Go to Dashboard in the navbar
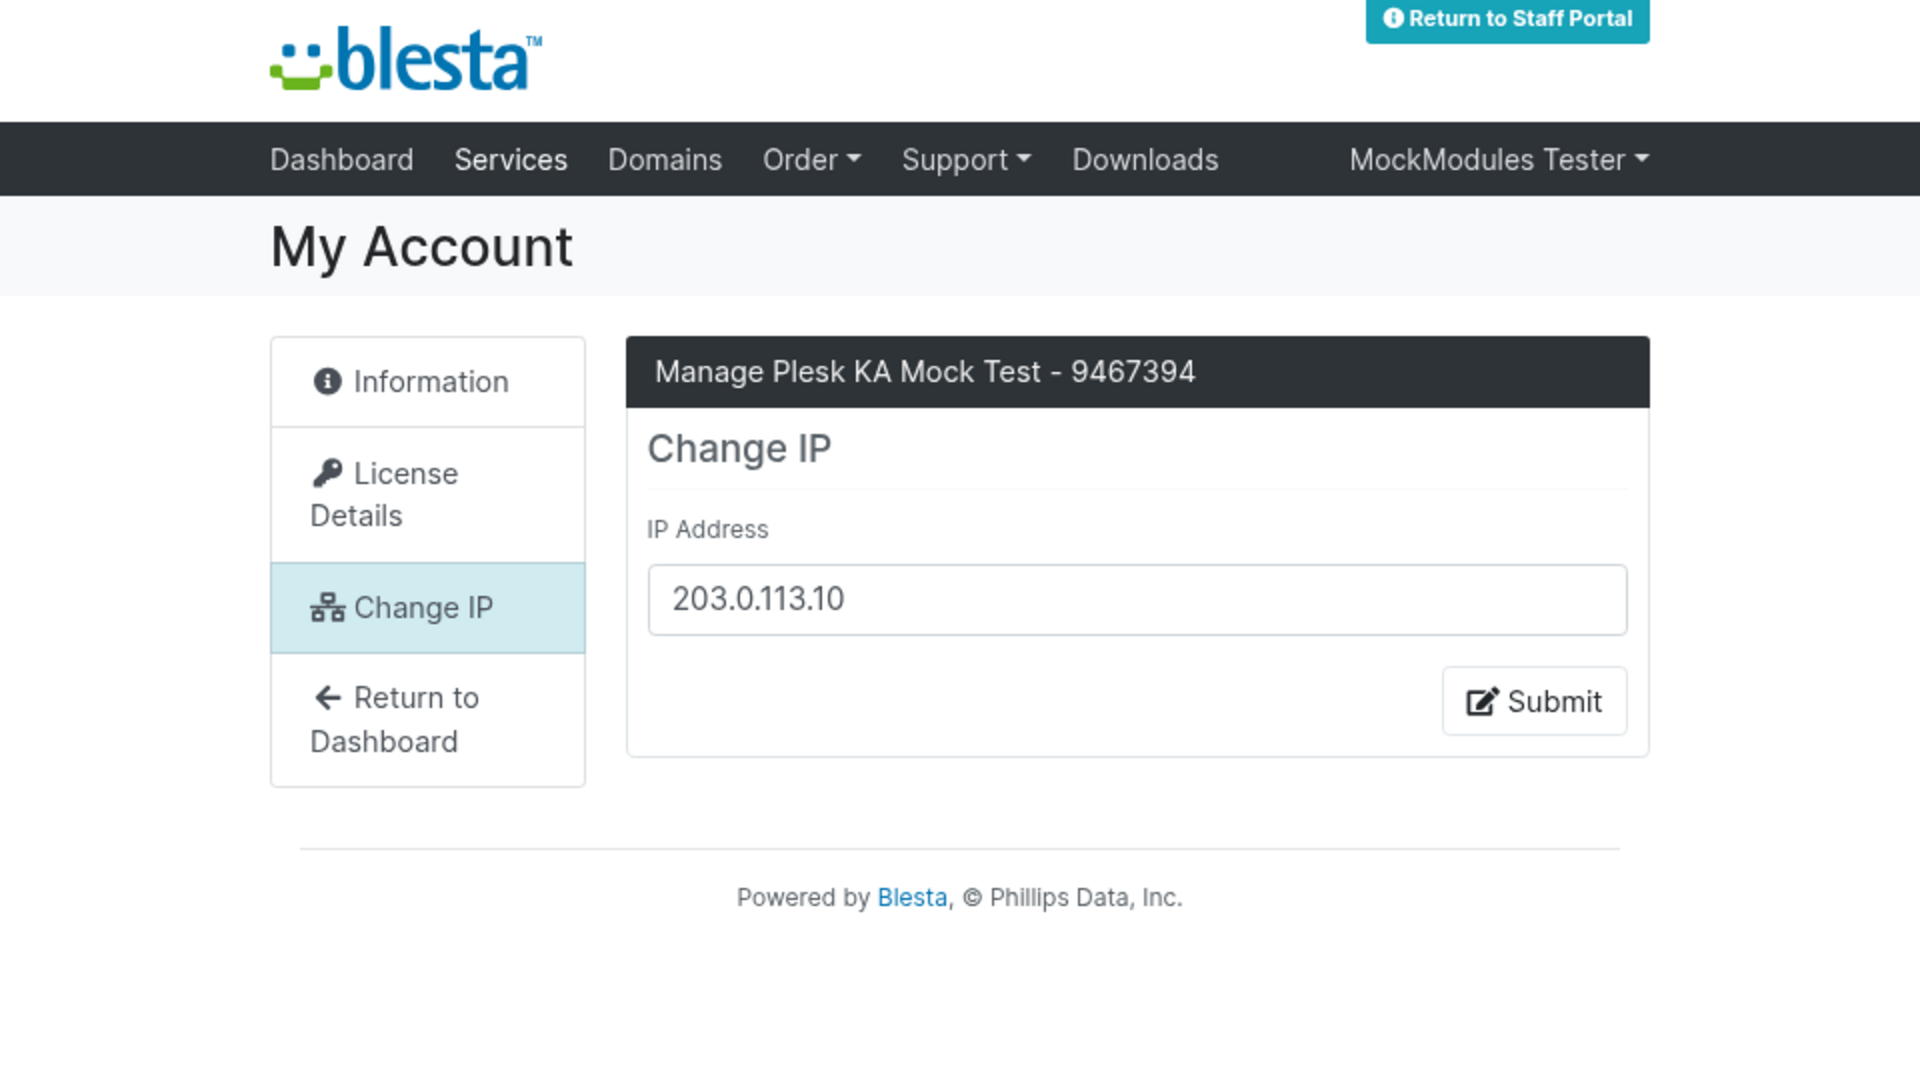This screenshot has width=1920, height=1080. (342, 159)
